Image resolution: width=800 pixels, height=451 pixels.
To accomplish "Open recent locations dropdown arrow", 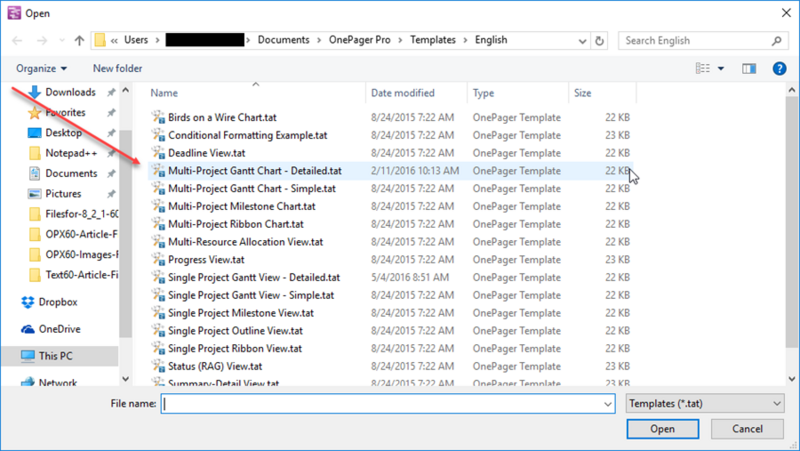I will (x=62, y=40).
